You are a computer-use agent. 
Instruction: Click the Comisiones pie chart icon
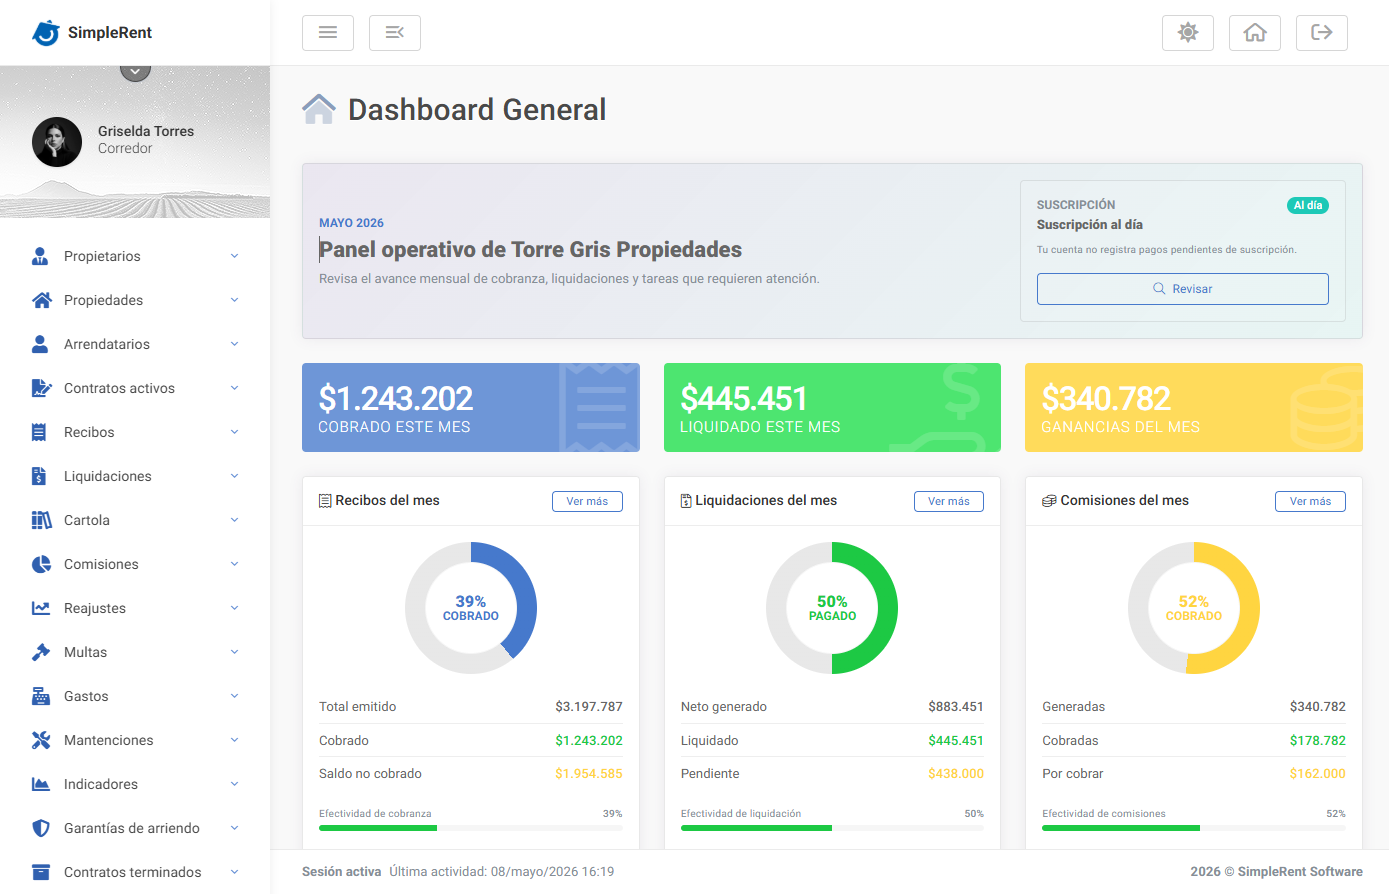[41, 564]
